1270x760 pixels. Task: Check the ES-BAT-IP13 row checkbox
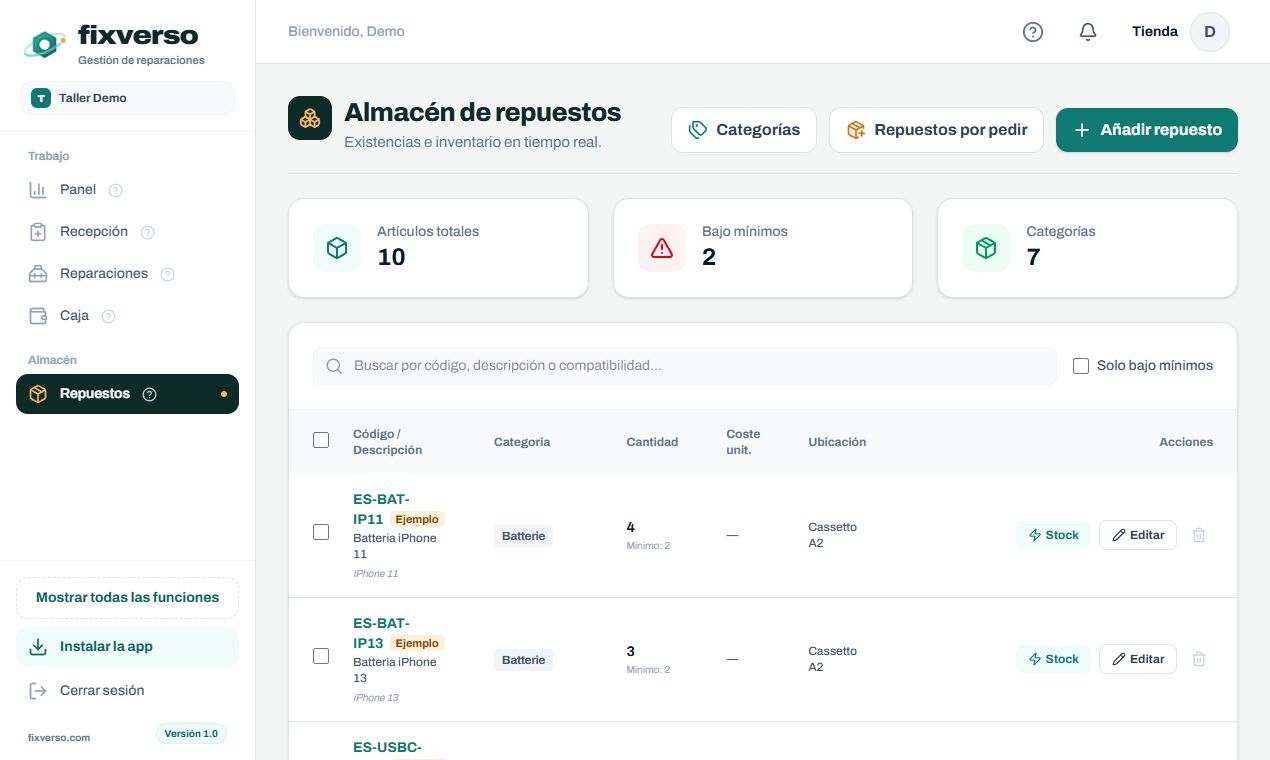click(321, 656)
